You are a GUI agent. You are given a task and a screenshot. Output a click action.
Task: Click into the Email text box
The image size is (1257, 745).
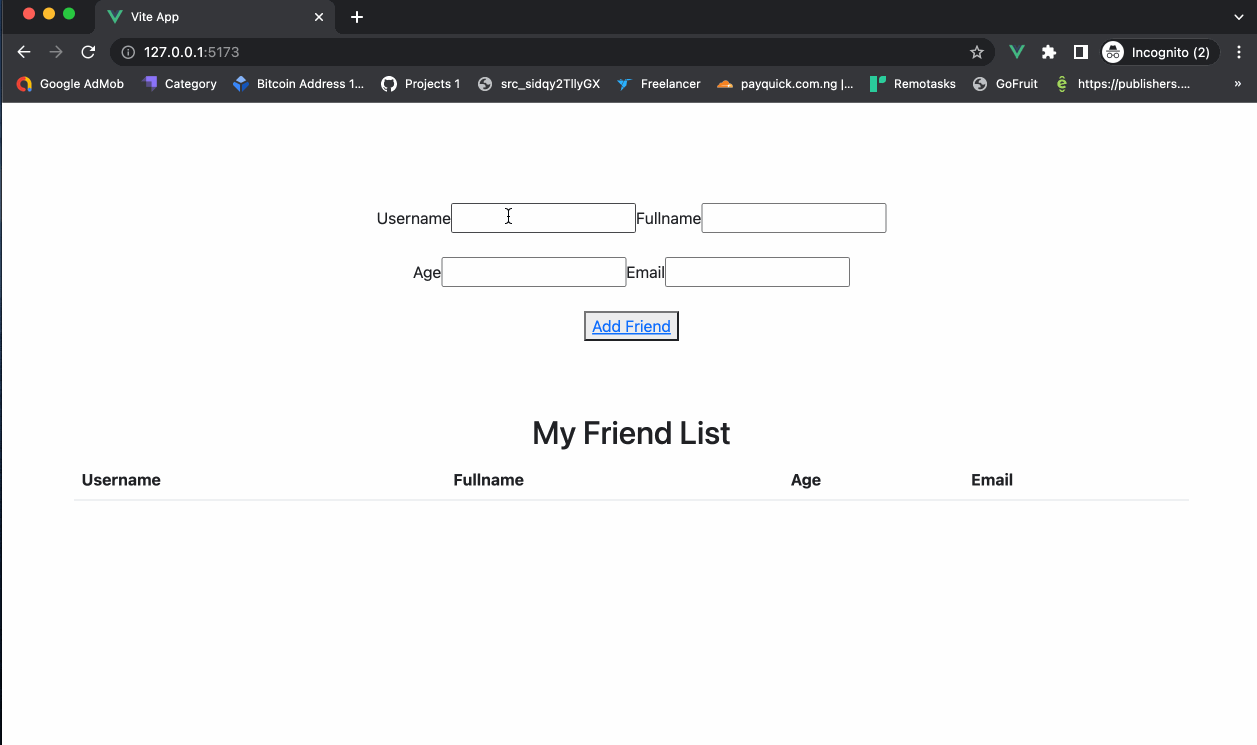pos(757,272)
